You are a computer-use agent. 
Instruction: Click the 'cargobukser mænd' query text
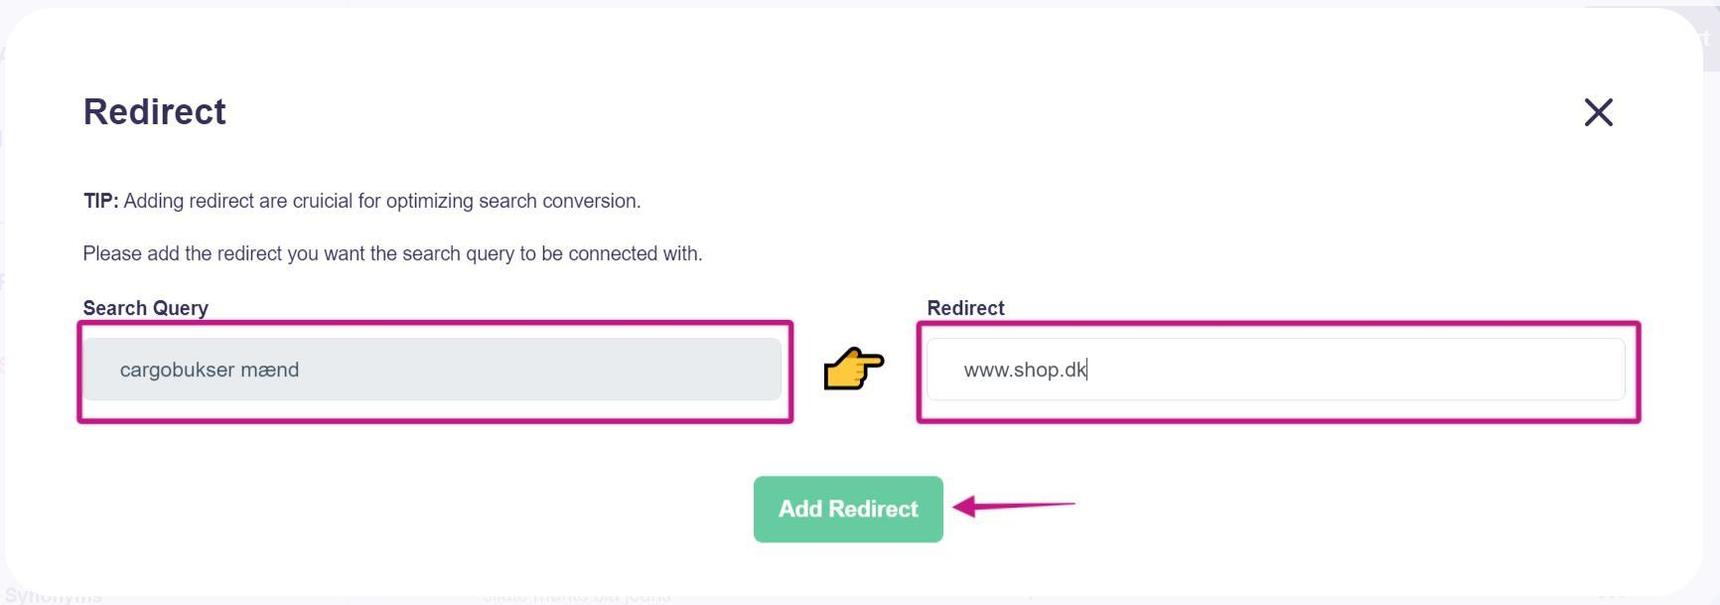click(x=209, y=370)
